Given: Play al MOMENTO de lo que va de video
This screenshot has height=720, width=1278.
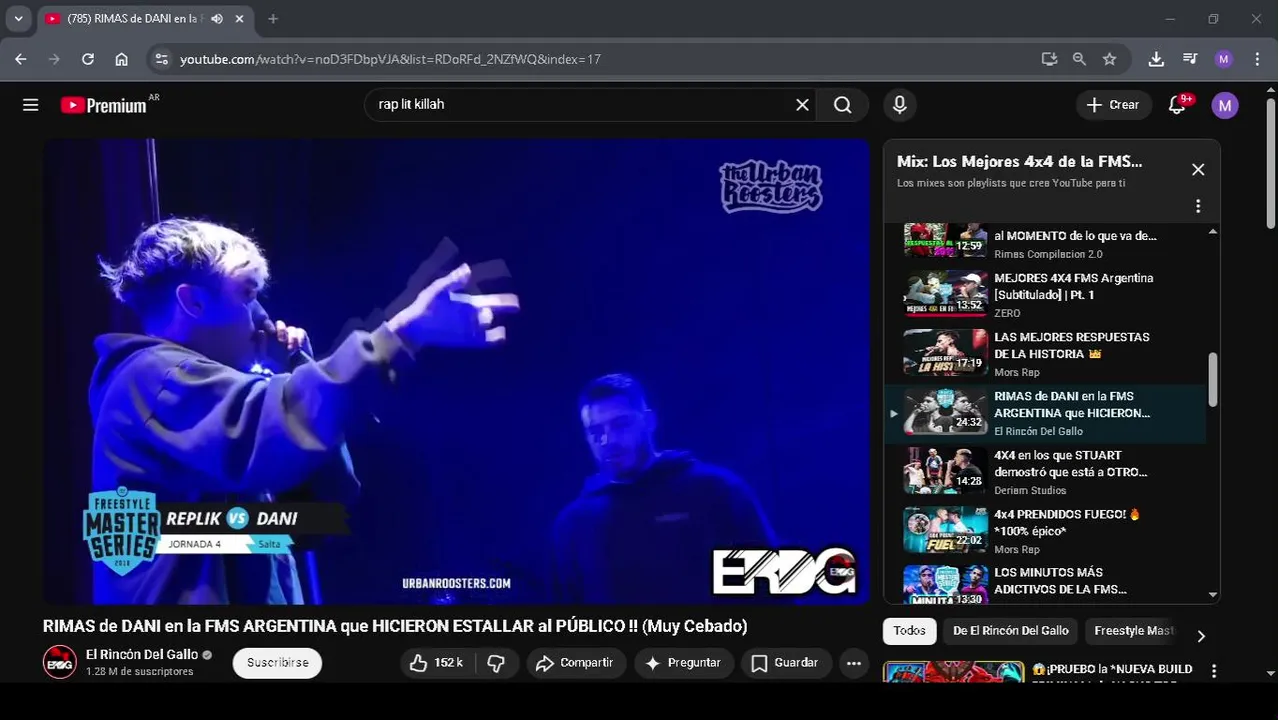Looking at the screenshot, I should pos(1045,244).
